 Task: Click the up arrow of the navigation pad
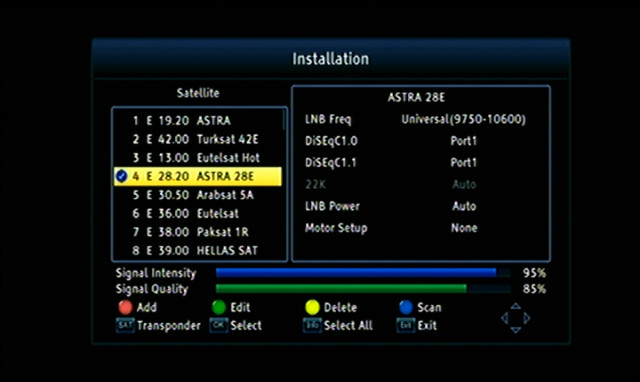(x=516, y=306)
